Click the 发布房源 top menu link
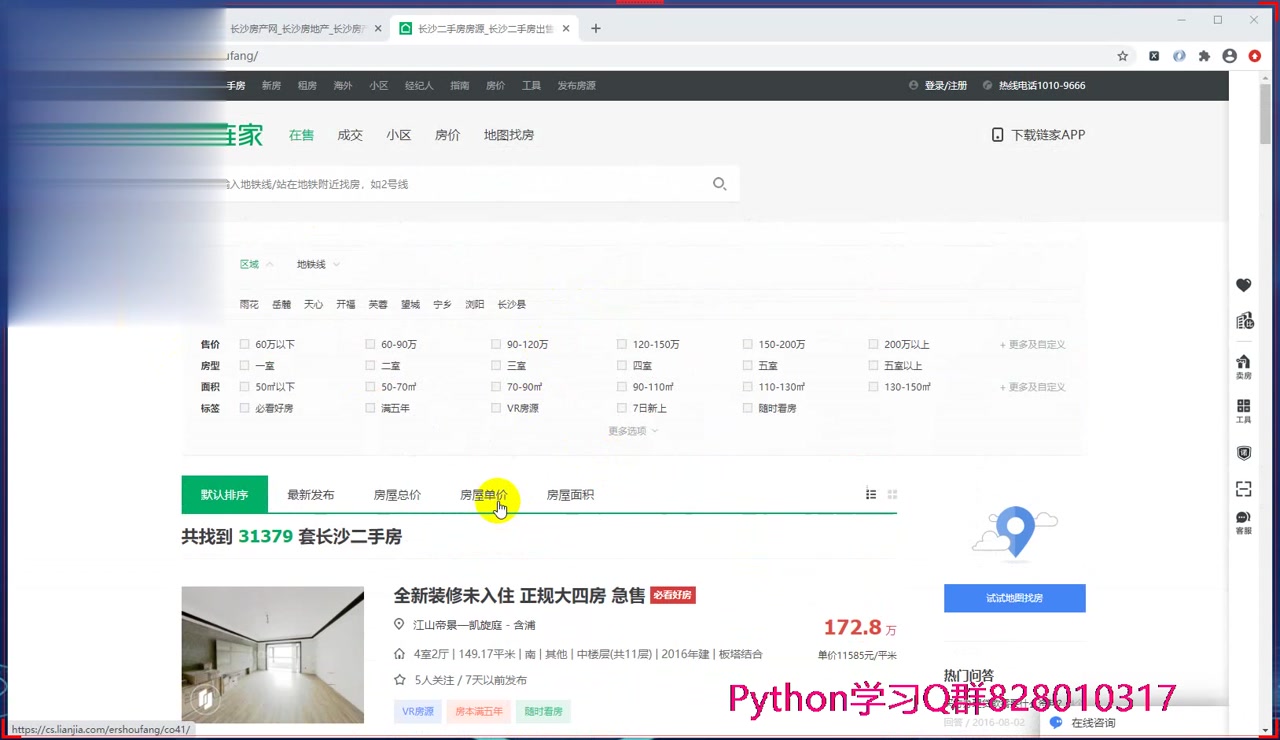Image resolution: width=1280 pixels, height=740 pixels. 577,86
